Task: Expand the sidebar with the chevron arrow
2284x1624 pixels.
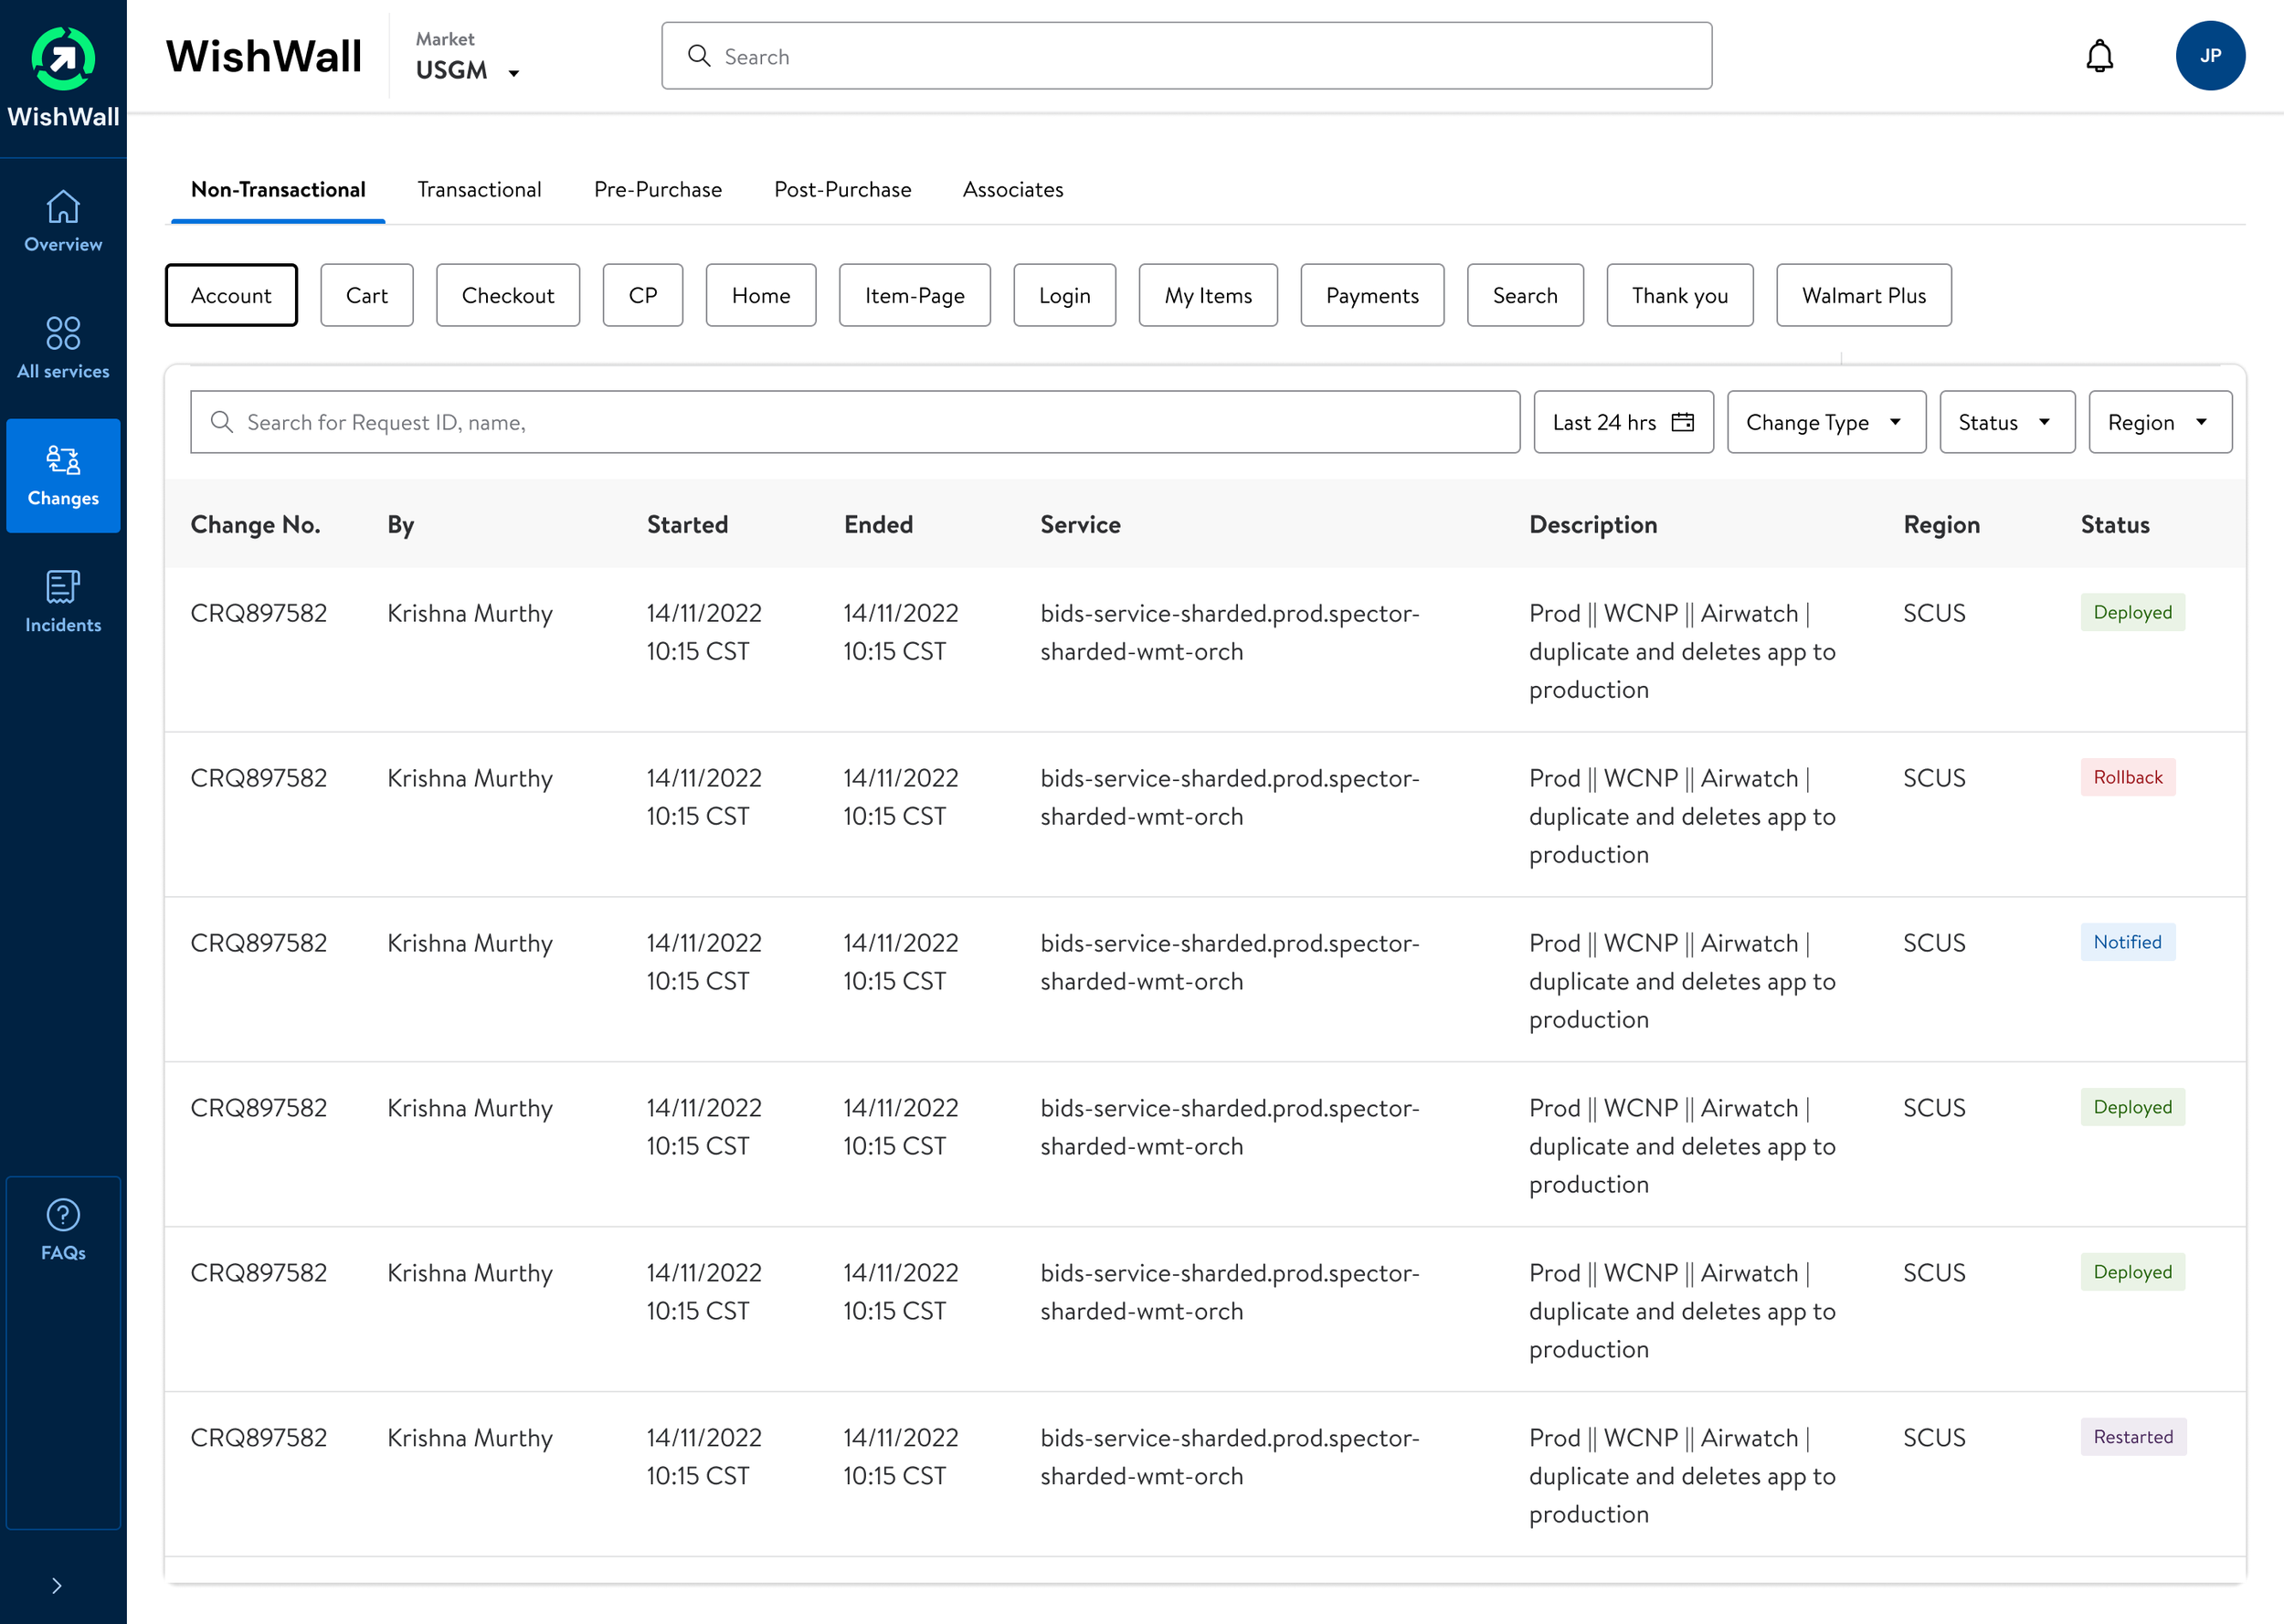Action: [57, 1585]
